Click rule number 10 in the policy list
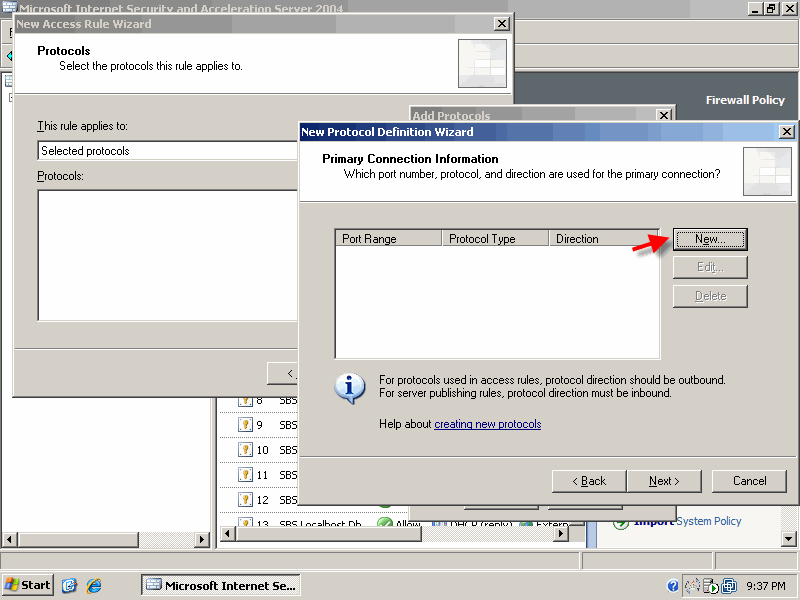The height and width of the screenshot is (600, 800). click(x=262, y=450)
